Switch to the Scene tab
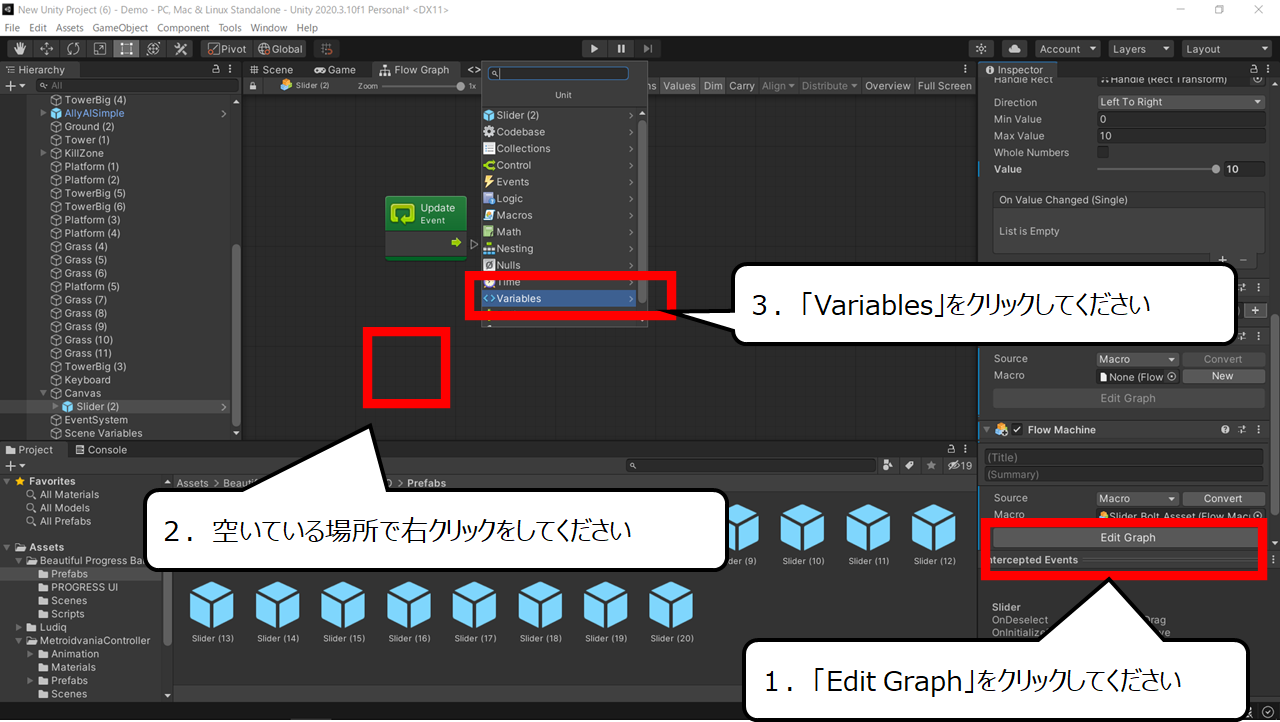 [271, 70]
